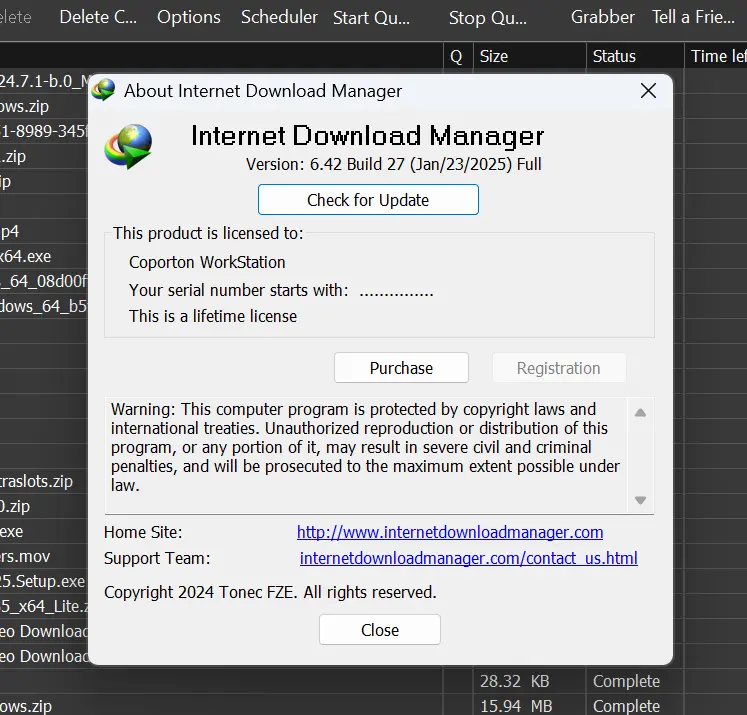
Task: Close About dialog using the X icon
Action: 648,91
